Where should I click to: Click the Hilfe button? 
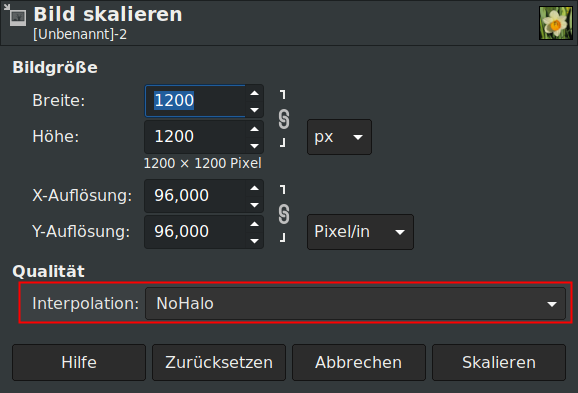click(79, 362)
